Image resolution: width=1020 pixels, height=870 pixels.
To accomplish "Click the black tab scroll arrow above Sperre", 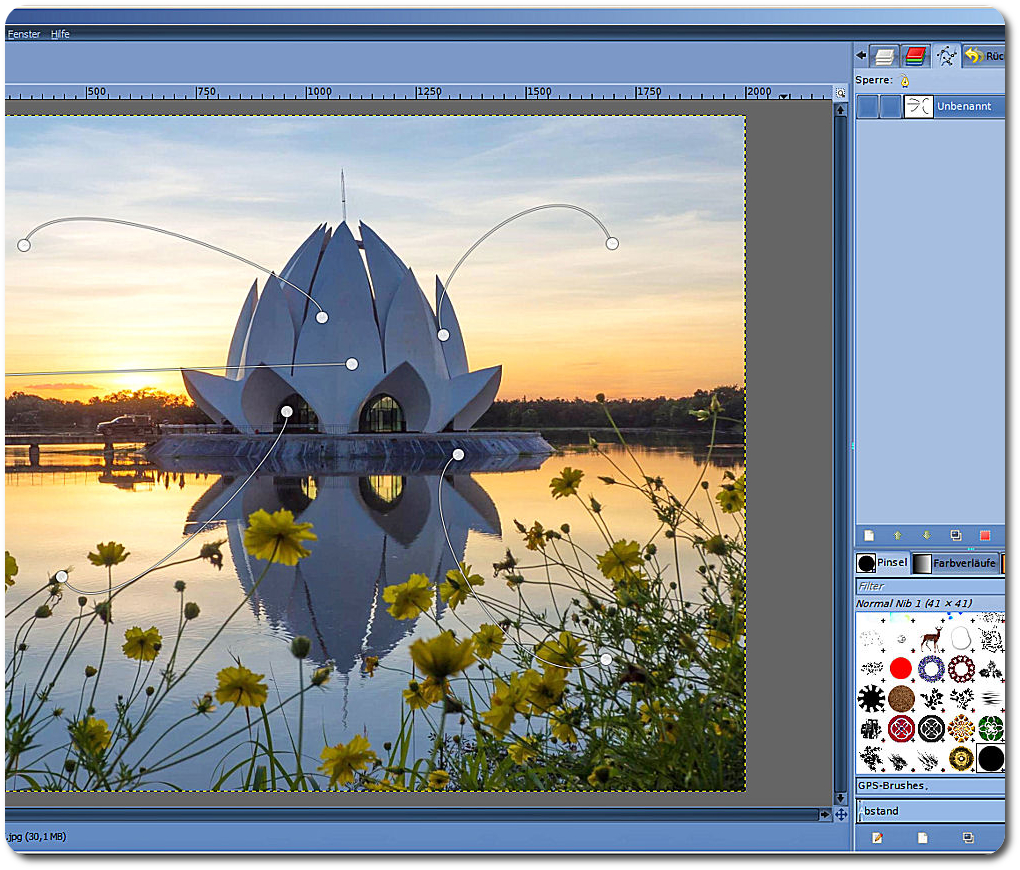I will tap(861, 55).
